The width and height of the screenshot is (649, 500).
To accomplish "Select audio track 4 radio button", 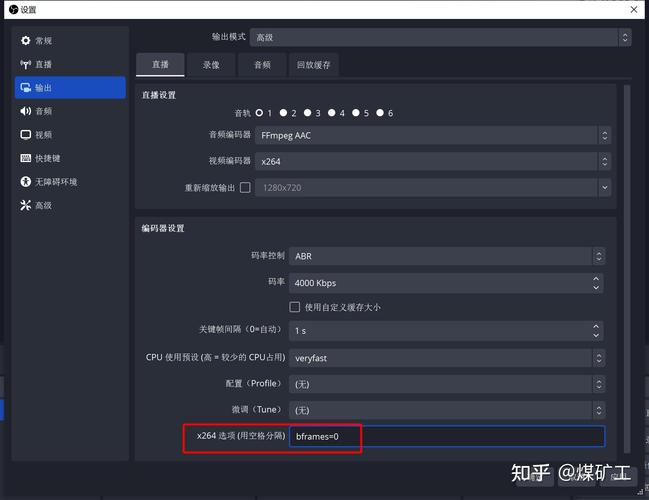I will click(332, 113).
